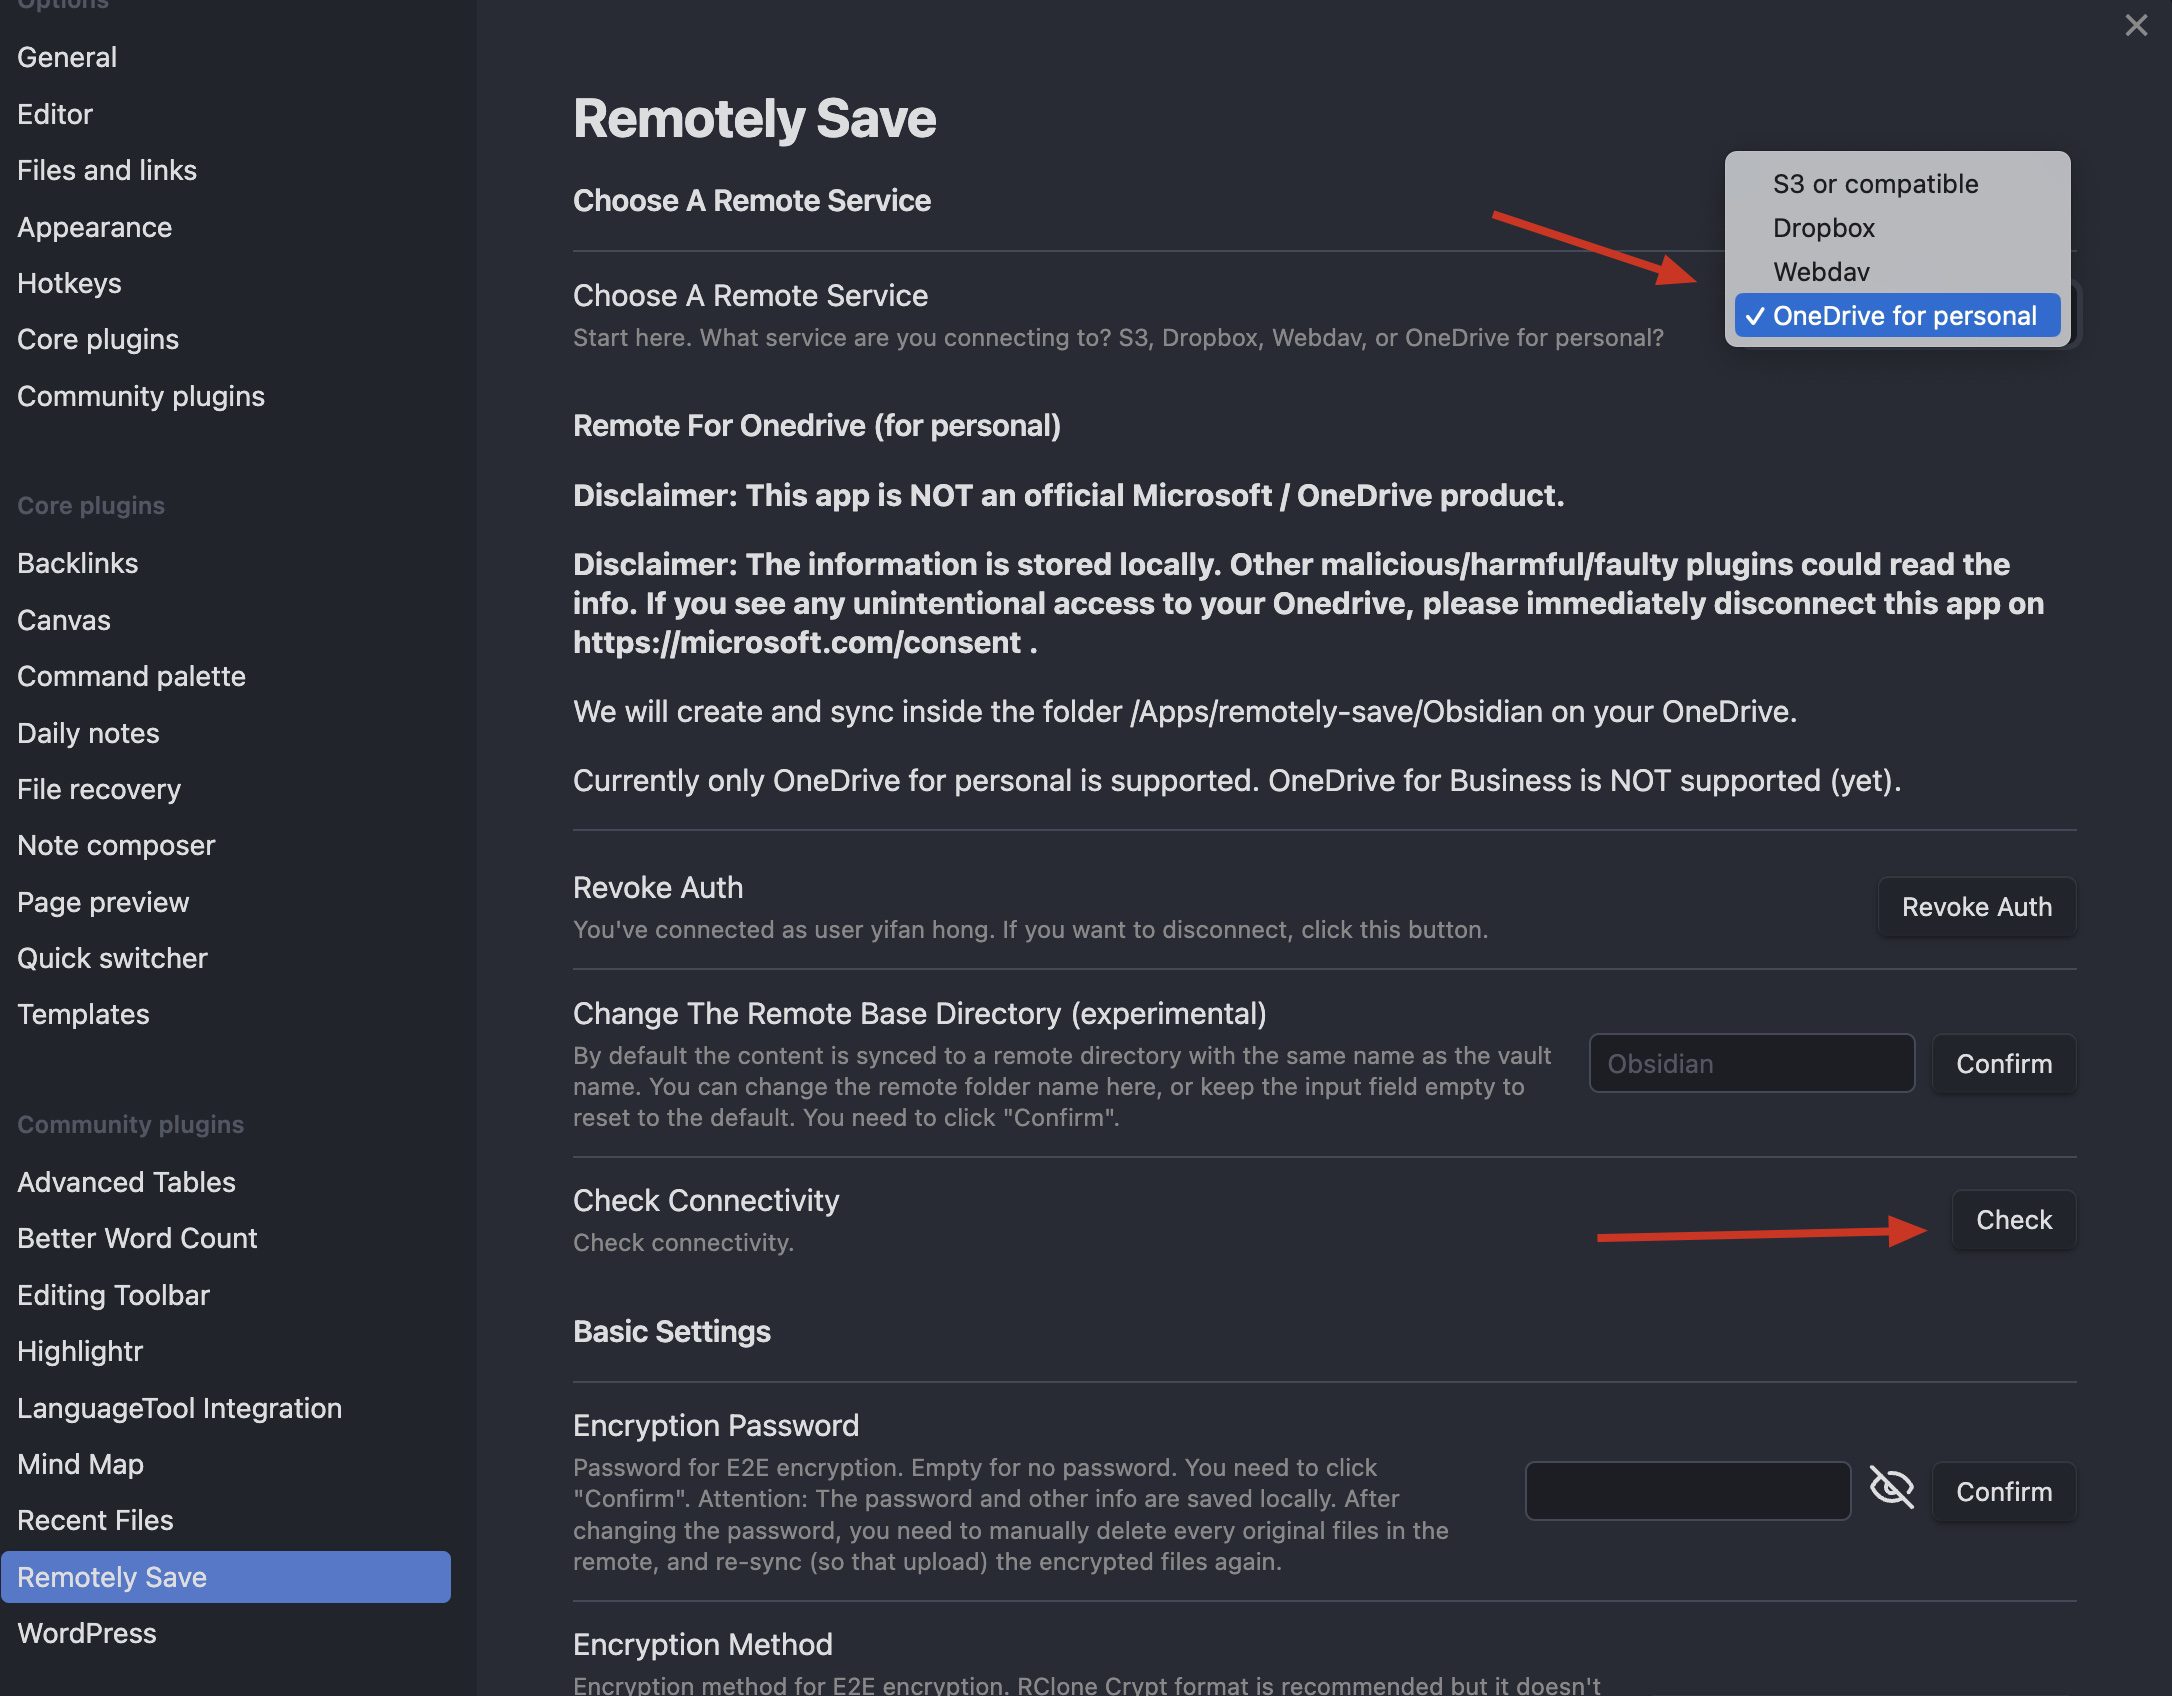Navigate to Hotkeys settings panel
The image size is (2172, 1696).
click(x=67, y=282)
